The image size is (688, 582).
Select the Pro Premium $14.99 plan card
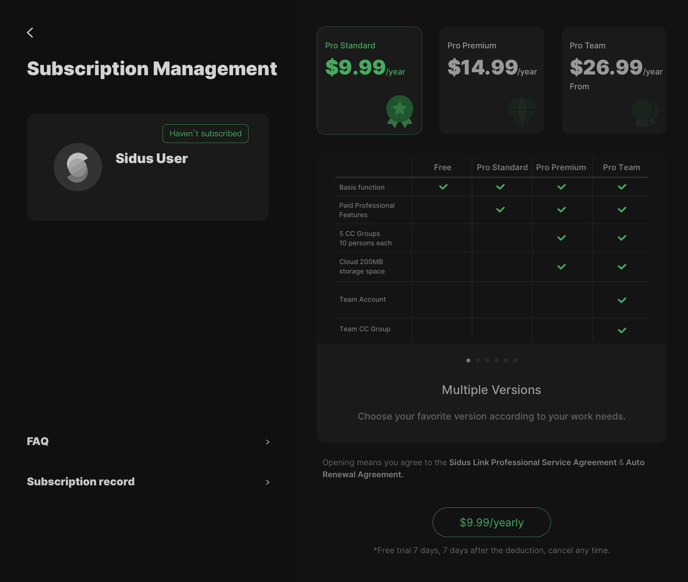pos(491,80)
